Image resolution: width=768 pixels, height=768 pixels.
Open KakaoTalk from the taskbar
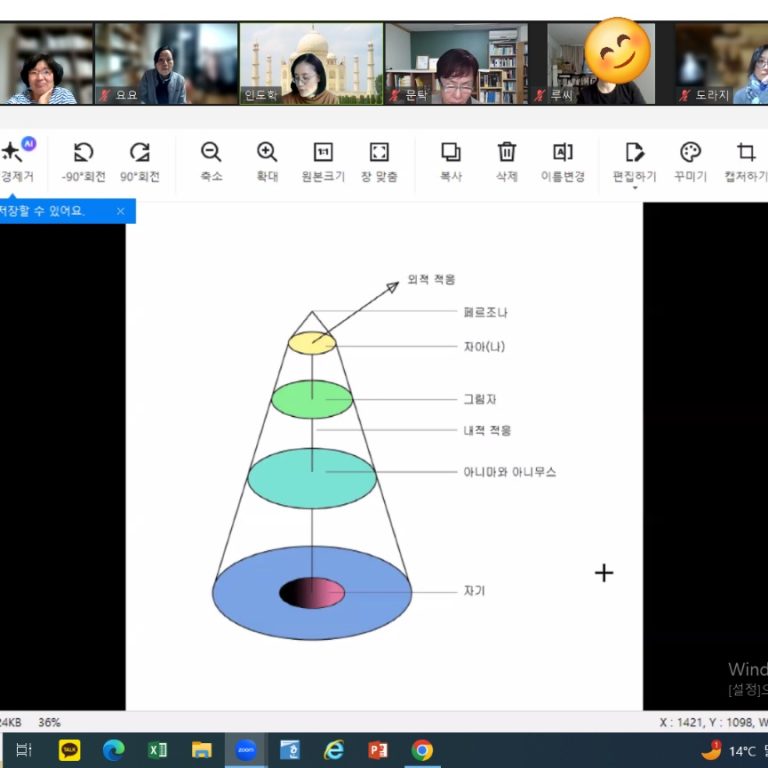point(69,750)
